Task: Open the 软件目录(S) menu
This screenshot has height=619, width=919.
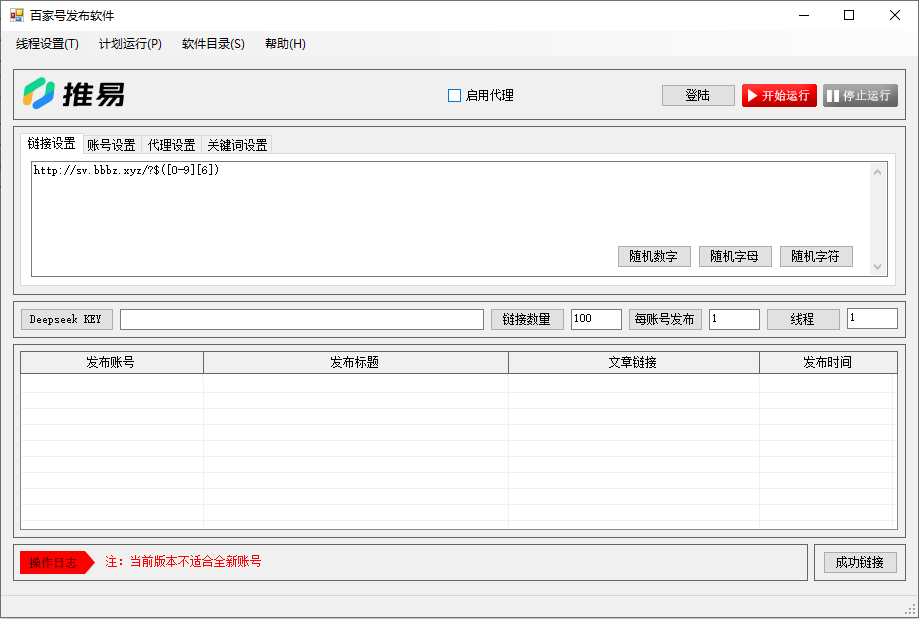Action: tap(213, 44)
